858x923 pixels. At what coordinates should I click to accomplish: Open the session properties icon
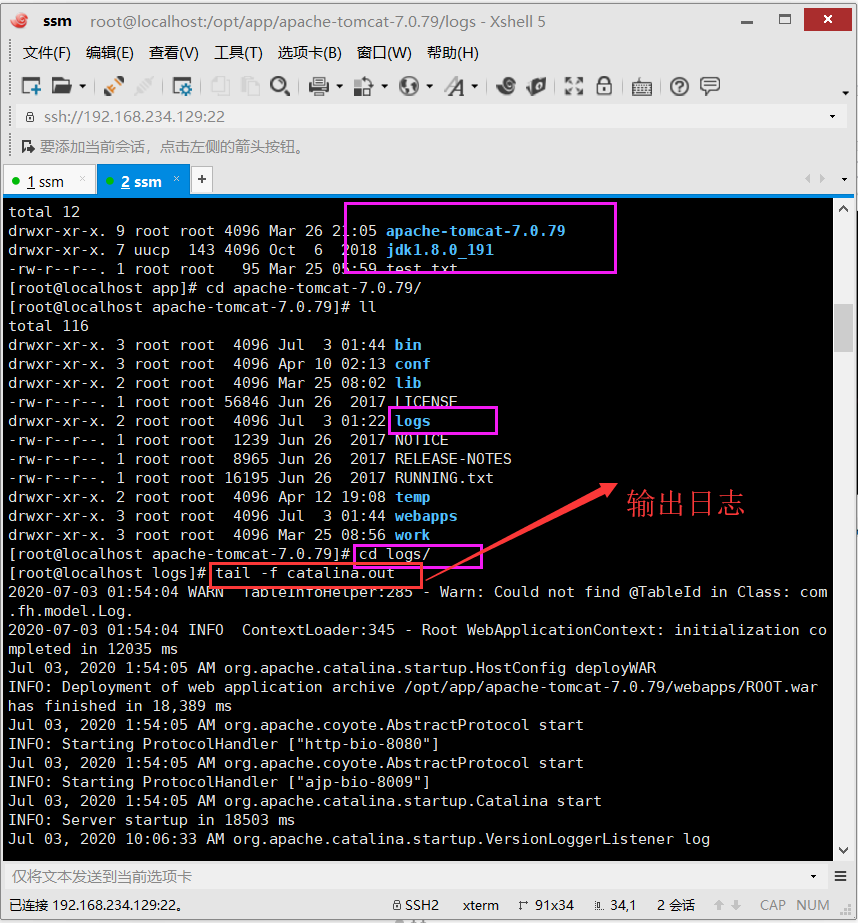(183, 86)
